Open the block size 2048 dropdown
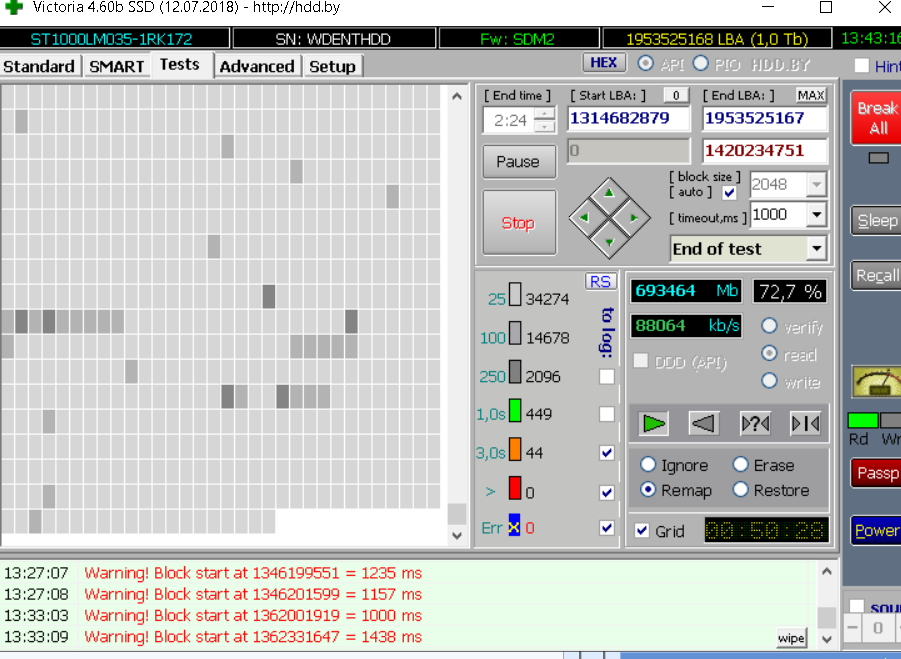This screenshot has width=901, height=659. [816, 184]
